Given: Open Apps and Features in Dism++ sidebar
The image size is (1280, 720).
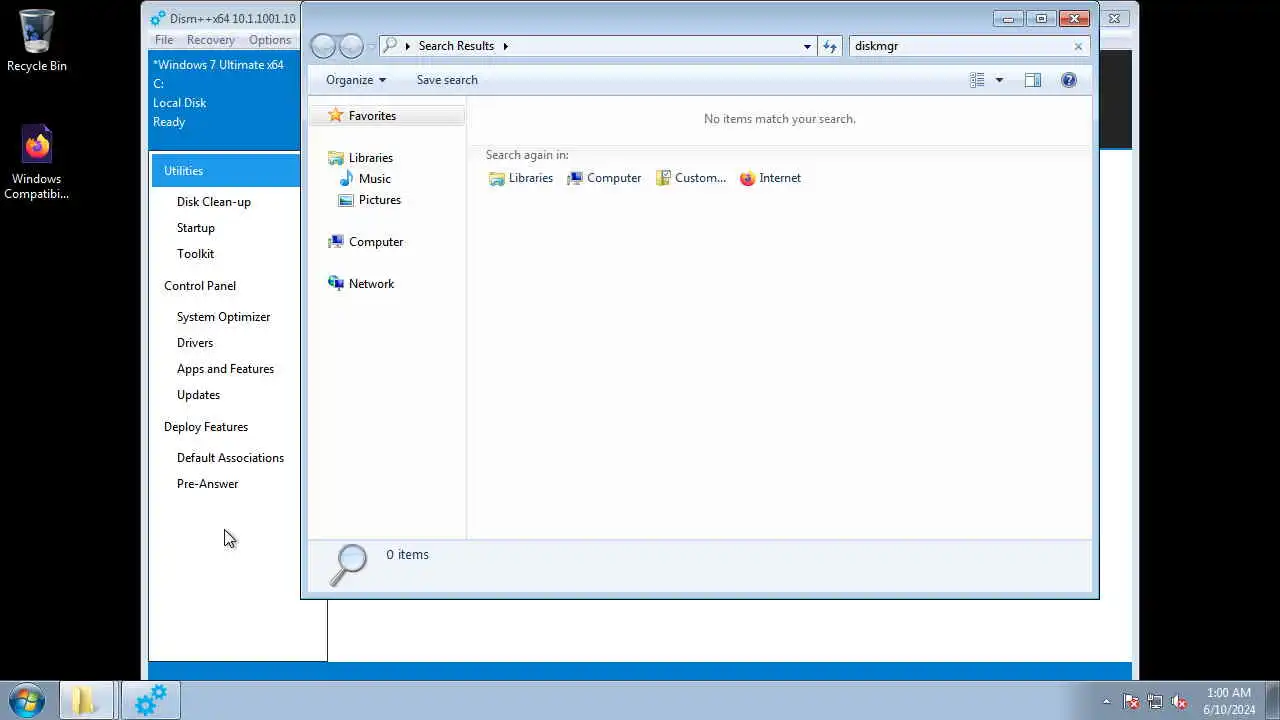Looking at the screenshot, I should tap(225, 369).
